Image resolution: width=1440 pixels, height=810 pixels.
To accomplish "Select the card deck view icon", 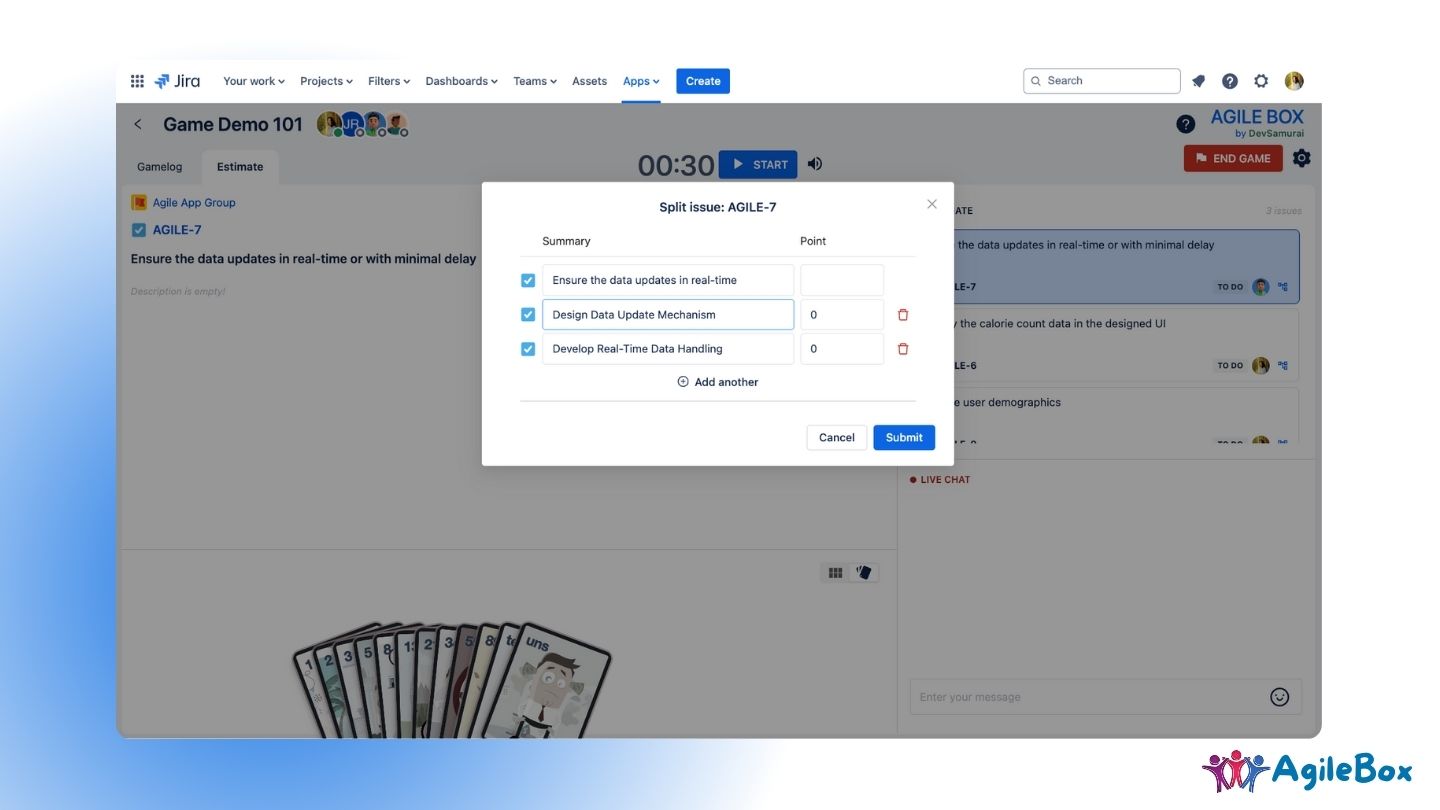I will pos(864,572).
